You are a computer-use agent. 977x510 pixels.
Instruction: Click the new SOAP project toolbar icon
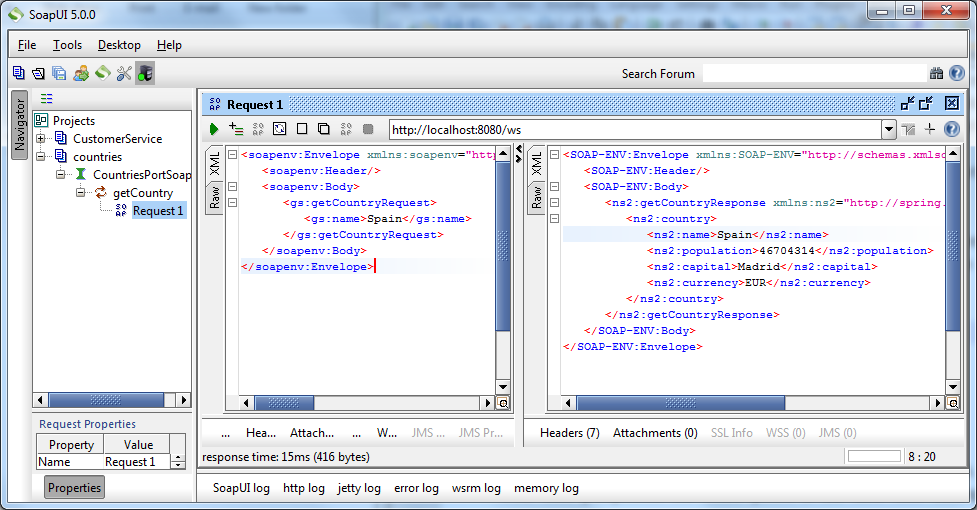tap(19, 73)
